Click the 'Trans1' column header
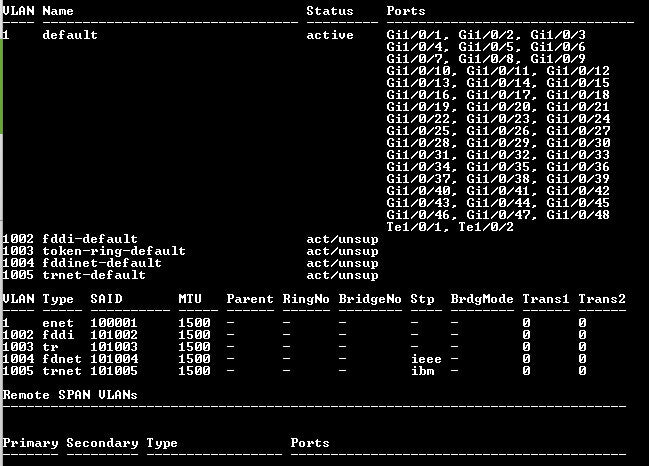 (546, 299)
